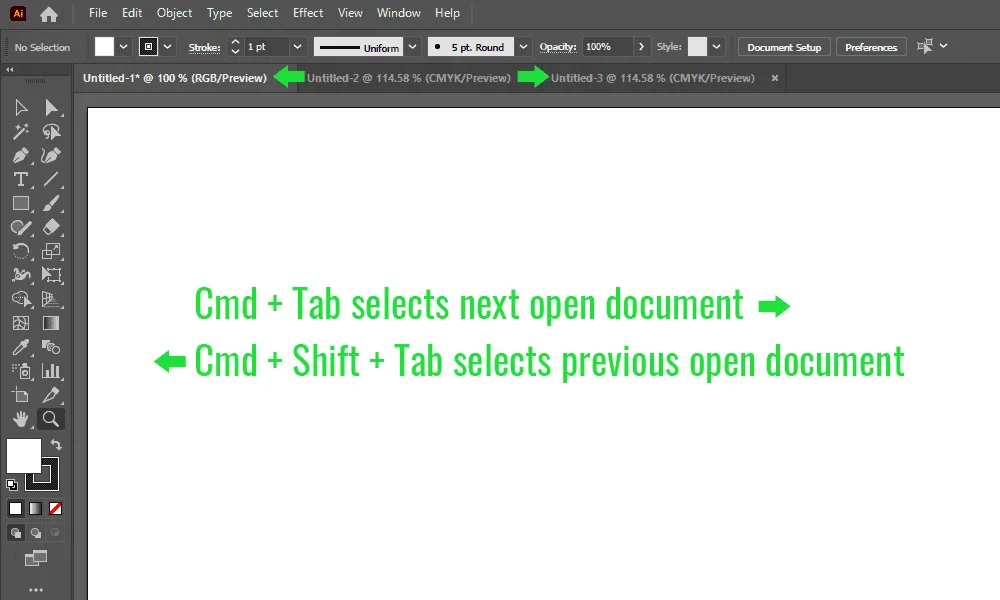Open stroke weight dropdown
Viewport: 1000px width, 600px height.
point(297,47)
